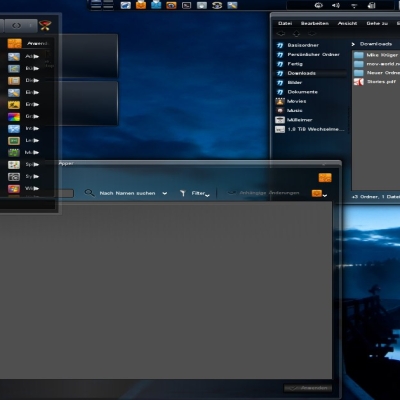This screenshot has height=400, width=400.
Task: Click the telephone launcher icon in the top panel
Action: 217,5
